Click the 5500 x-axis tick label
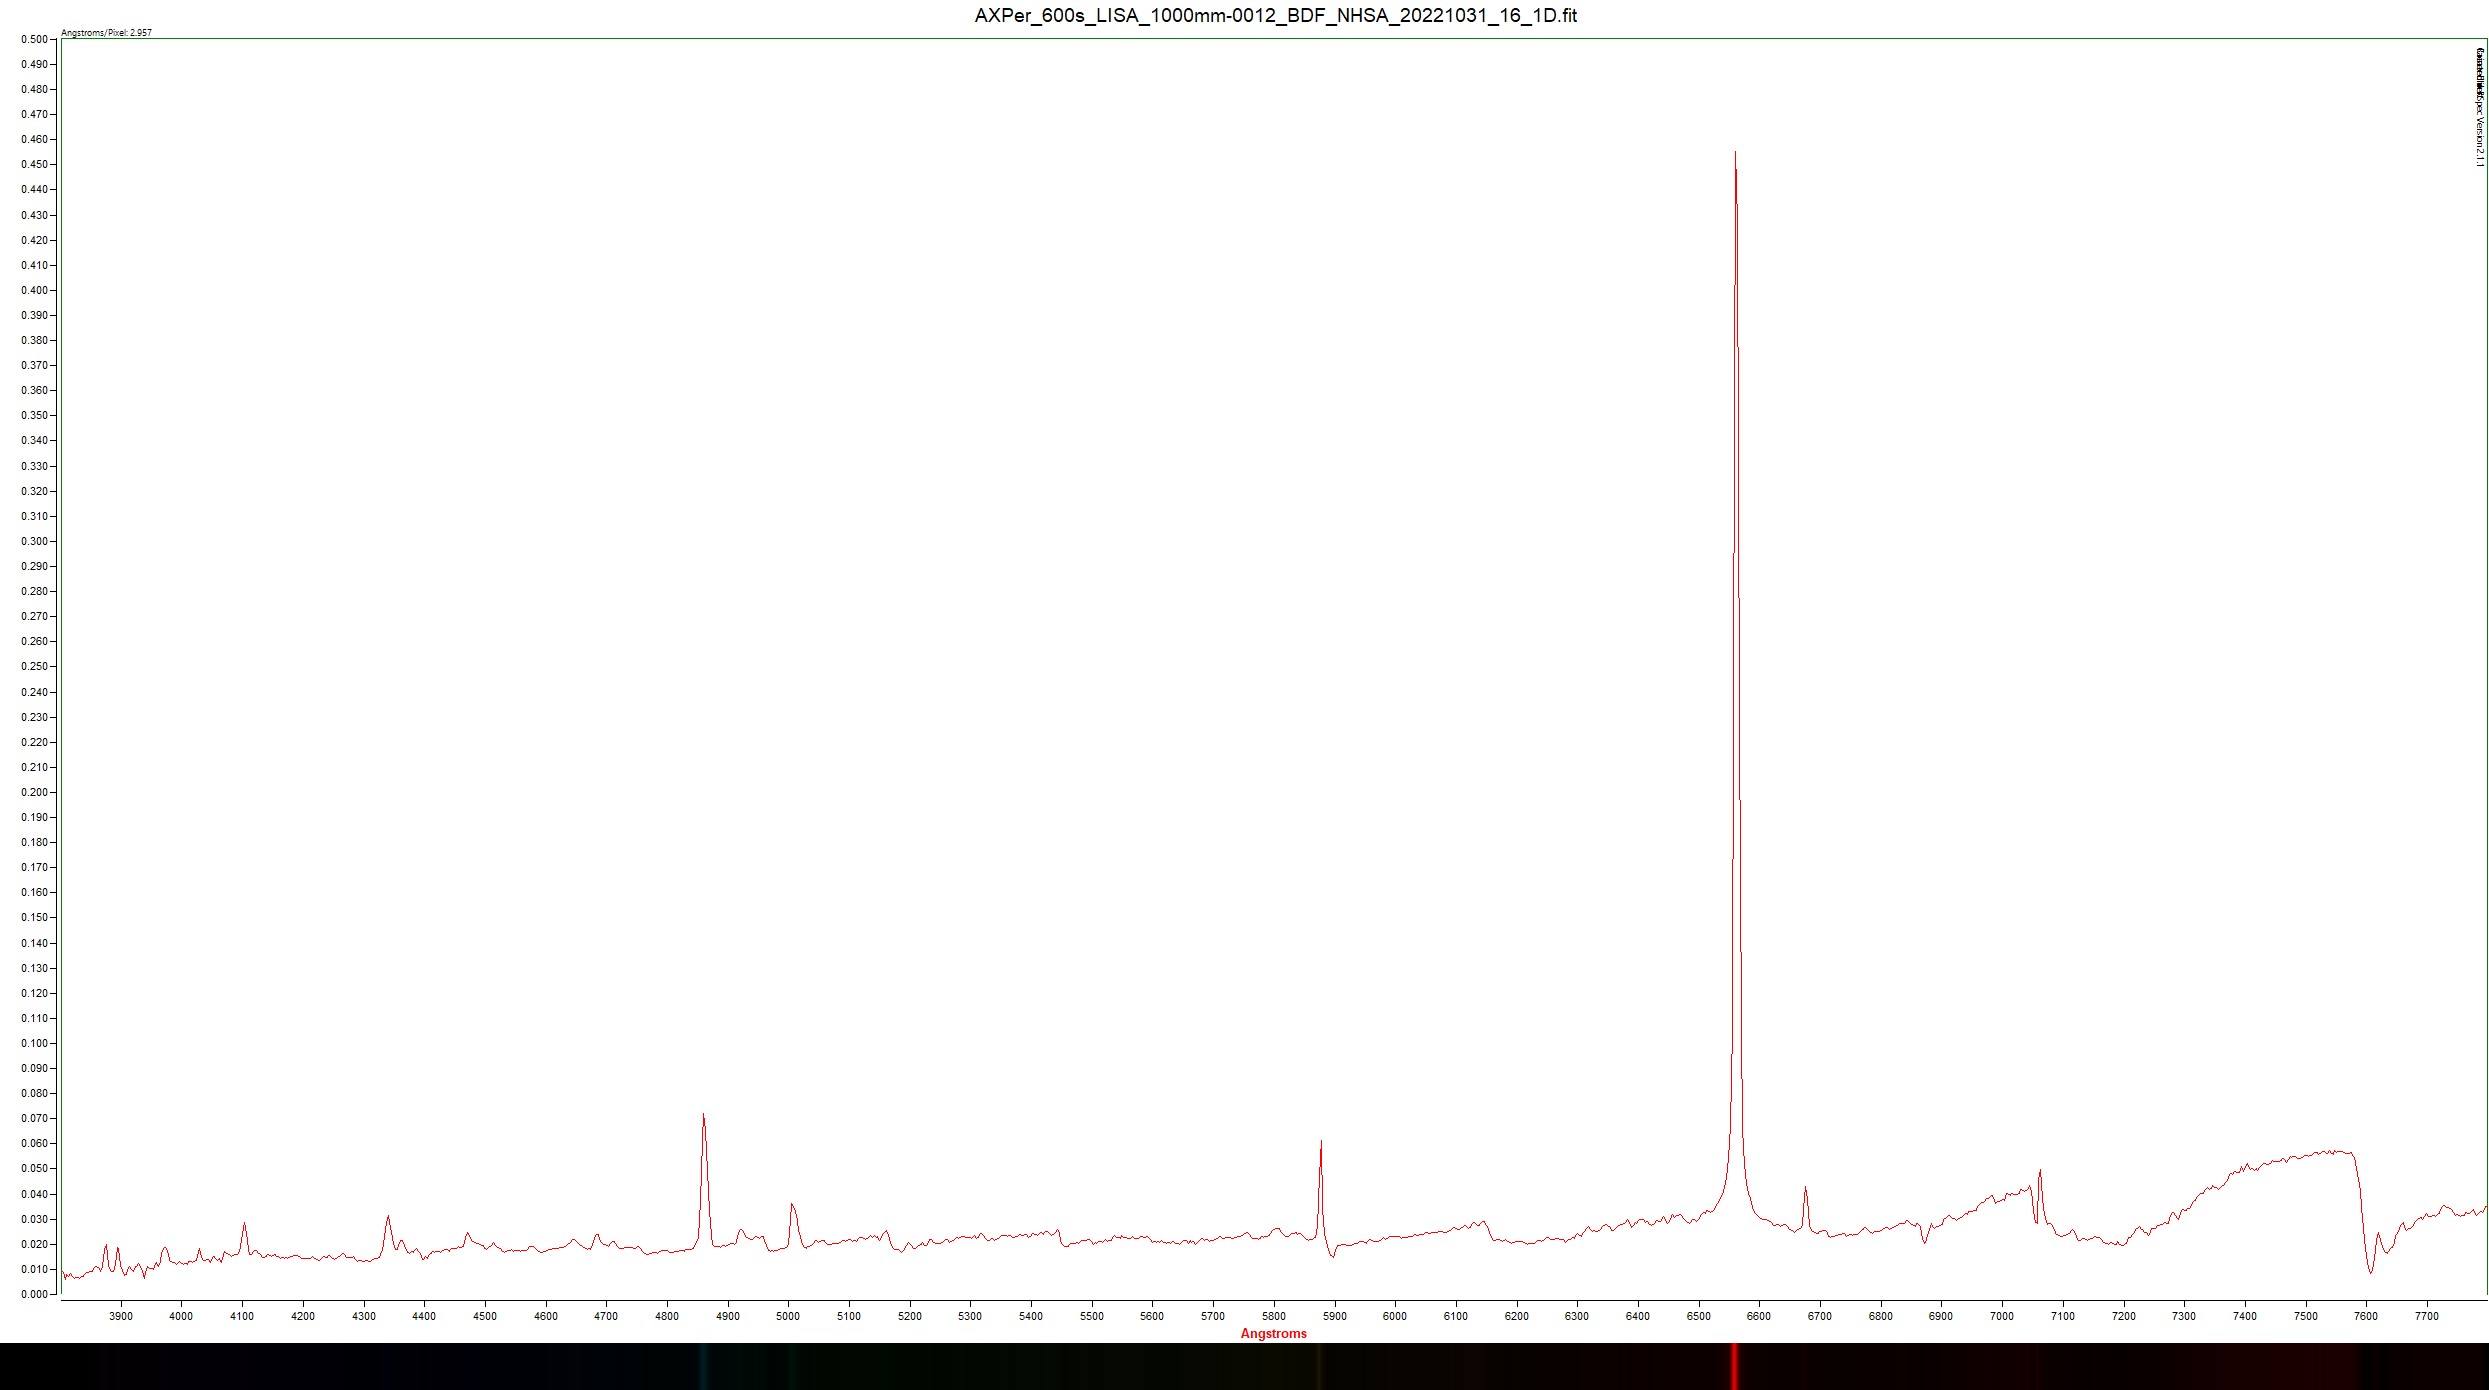Image resolution: width=2489 pixels, height=1390 pixels. [x=1091, y=1316]
